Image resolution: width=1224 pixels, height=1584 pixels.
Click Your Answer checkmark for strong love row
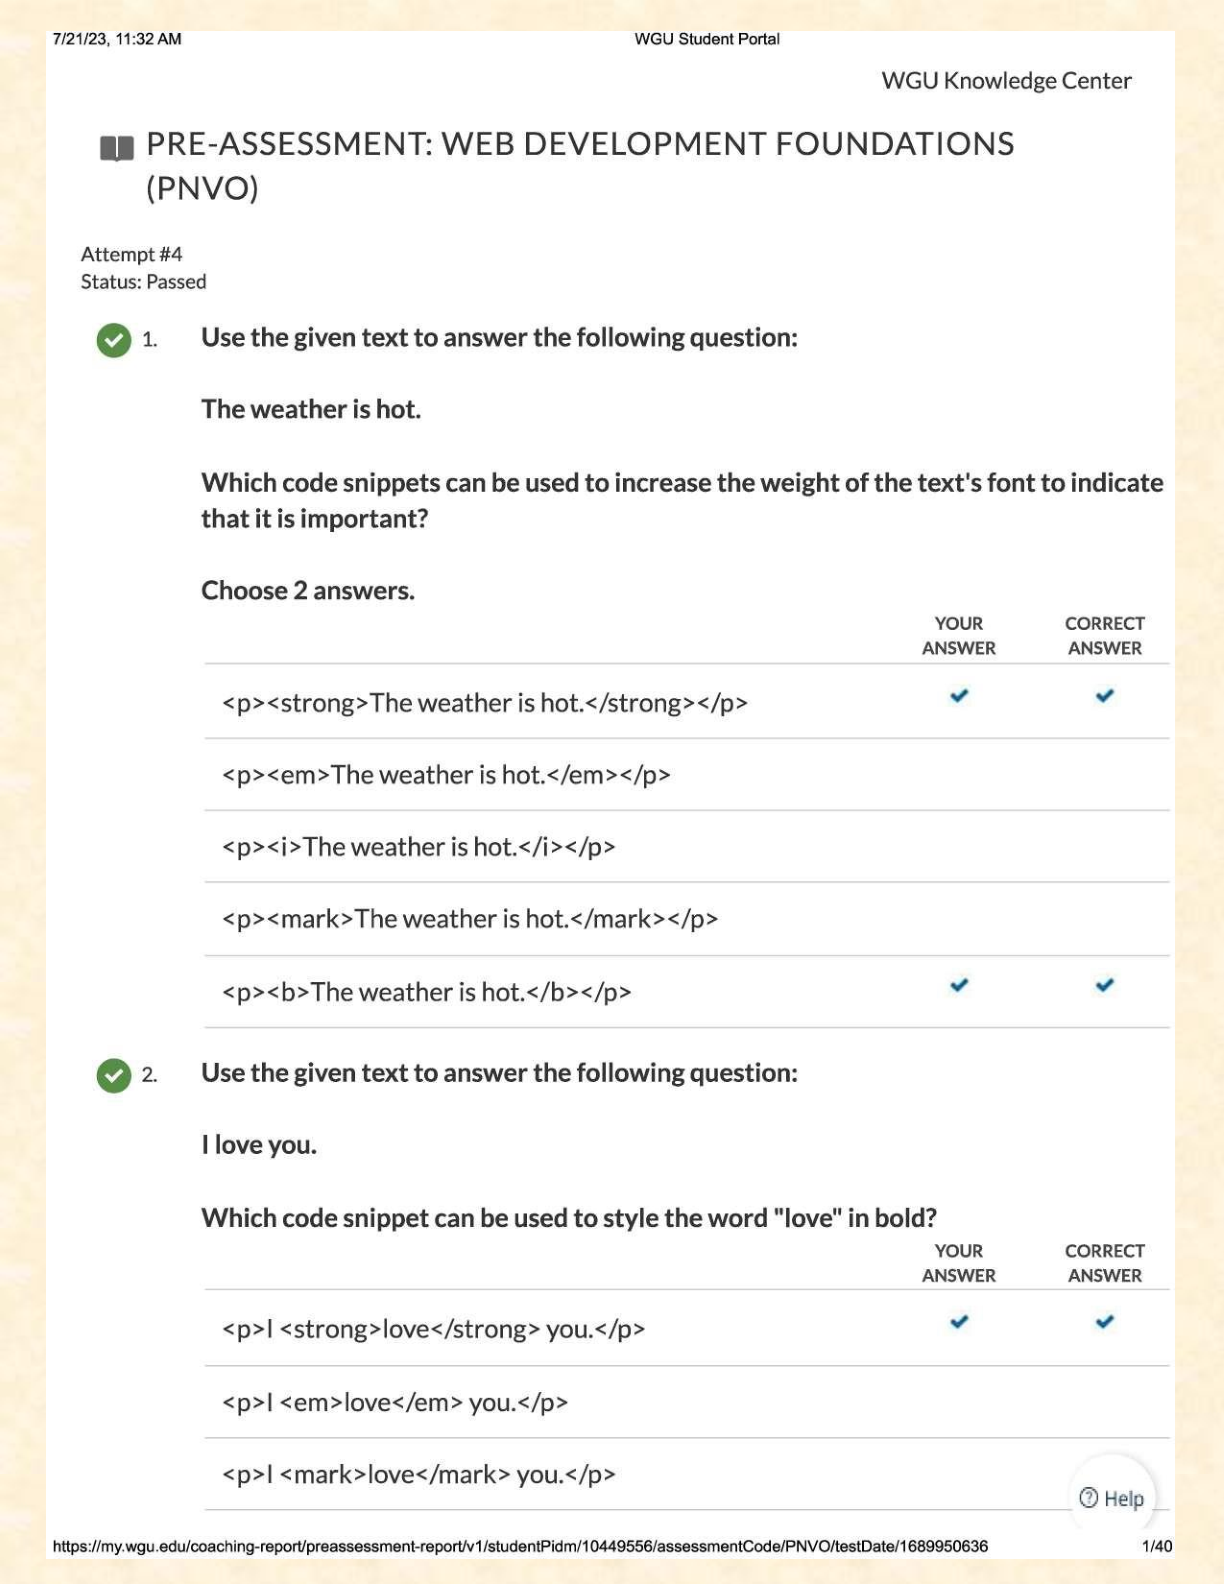[959, 1322]
